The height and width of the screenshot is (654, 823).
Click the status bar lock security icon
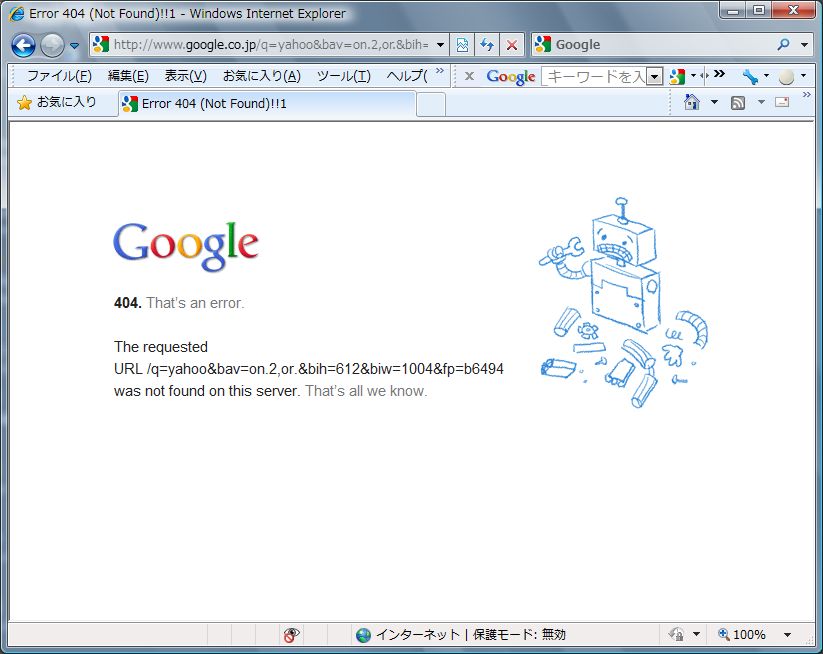(x=677, y=635)
